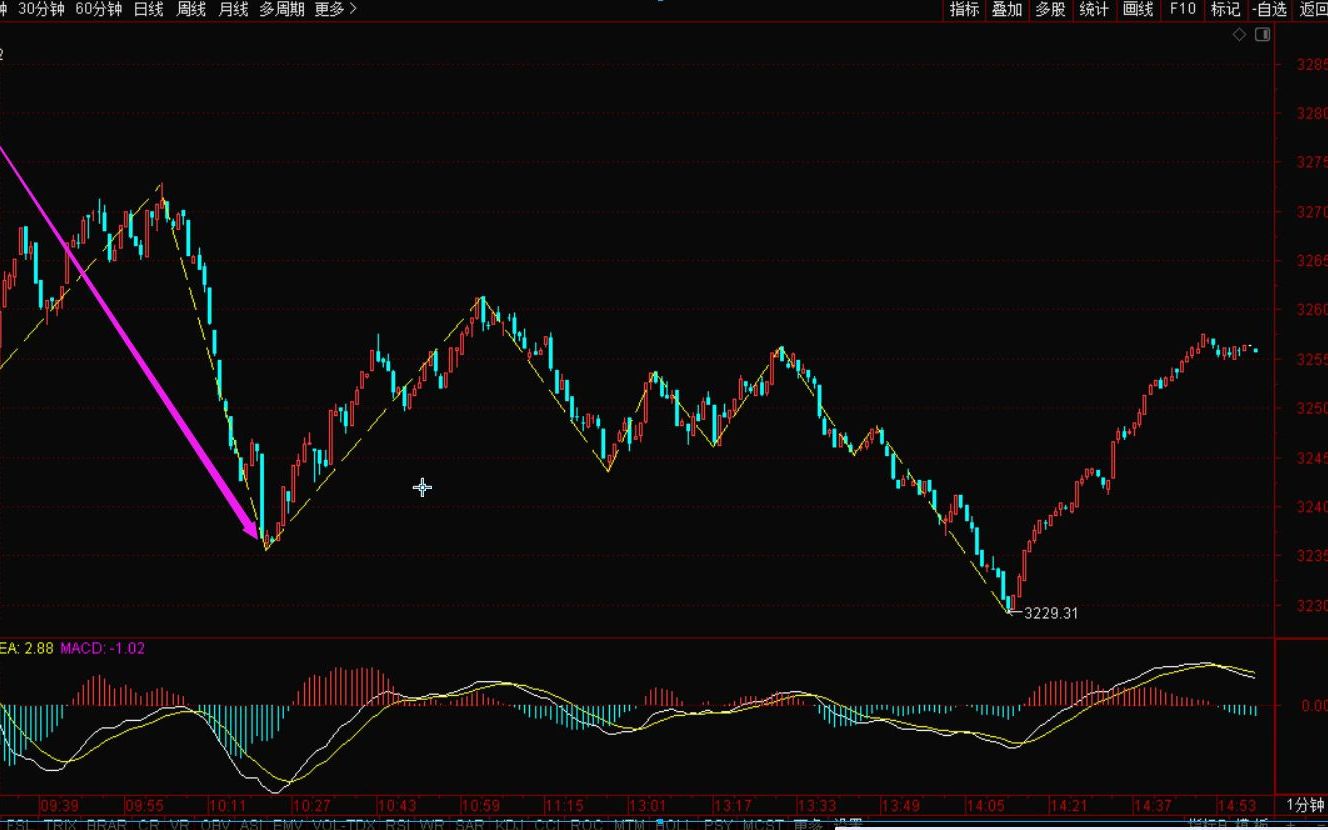Activate the 画线 drawing tools
The height and width of the screenshot is (830, 1328).
pos(1138,9)
